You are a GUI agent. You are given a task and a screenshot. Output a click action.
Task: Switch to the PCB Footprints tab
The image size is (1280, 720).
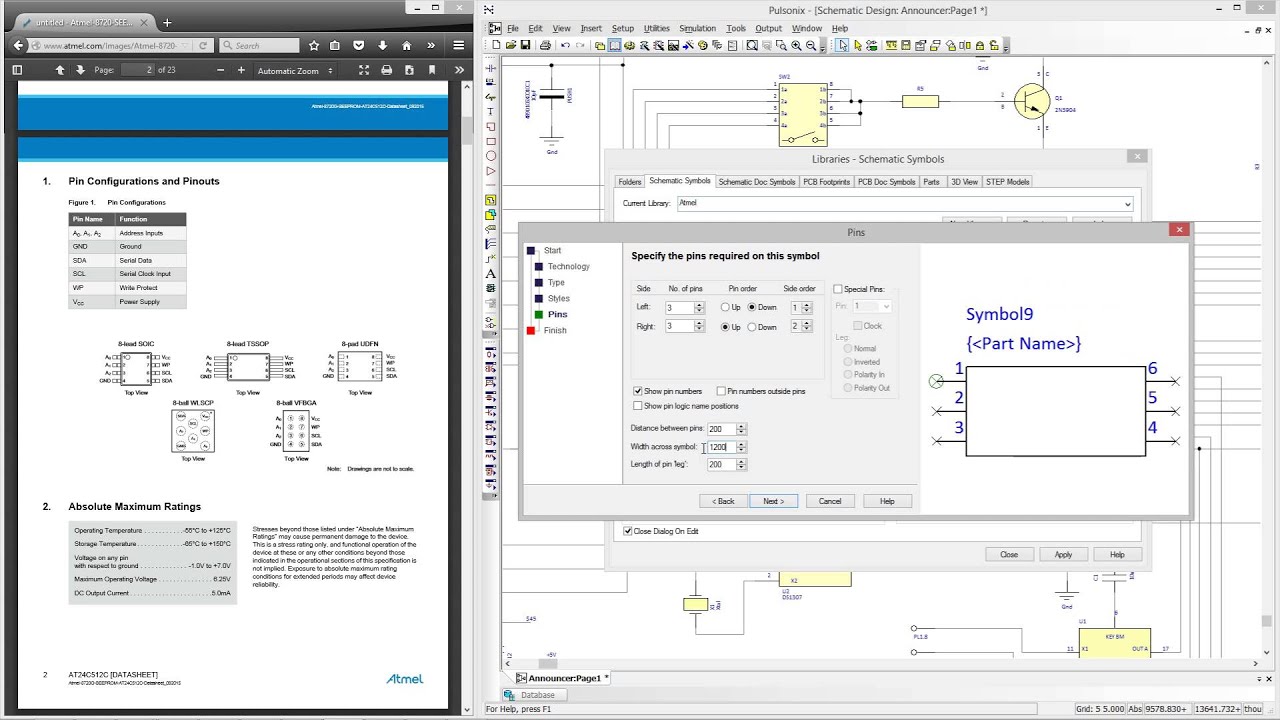[827, 182]
